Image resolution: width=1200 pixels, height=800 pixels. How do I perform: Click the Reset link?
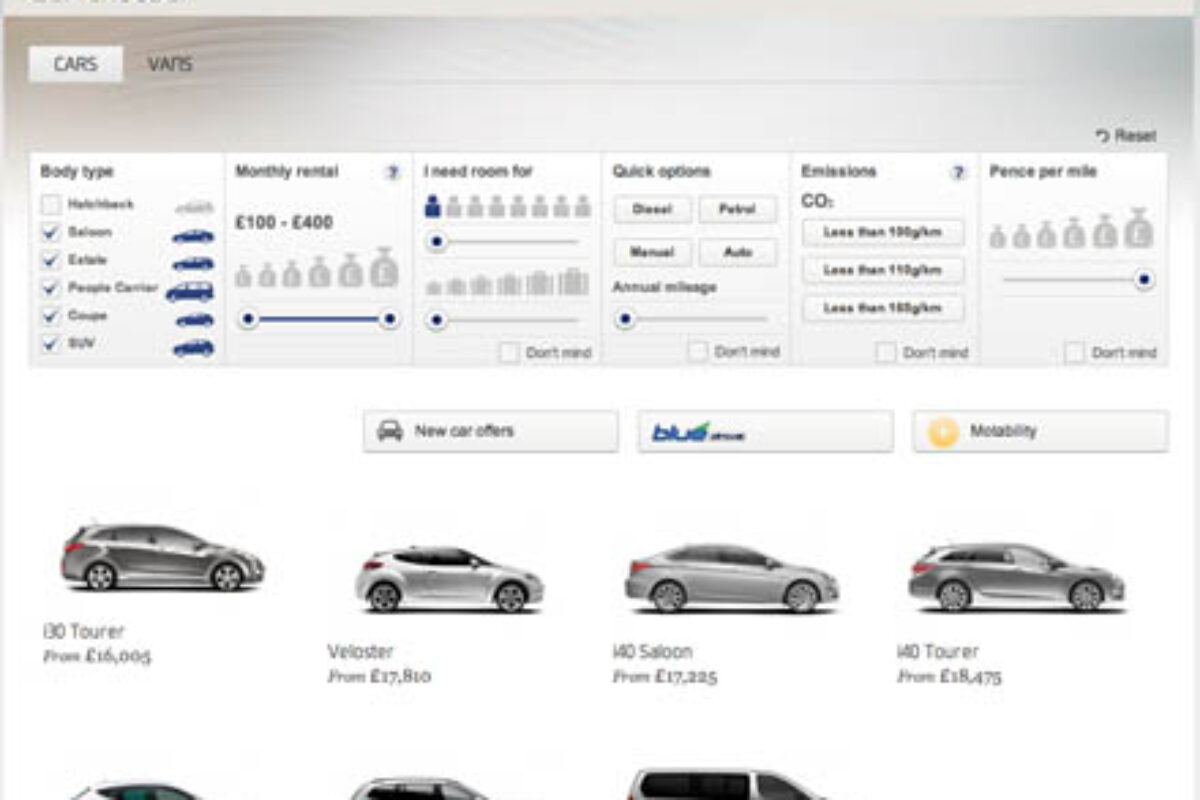1126,135
